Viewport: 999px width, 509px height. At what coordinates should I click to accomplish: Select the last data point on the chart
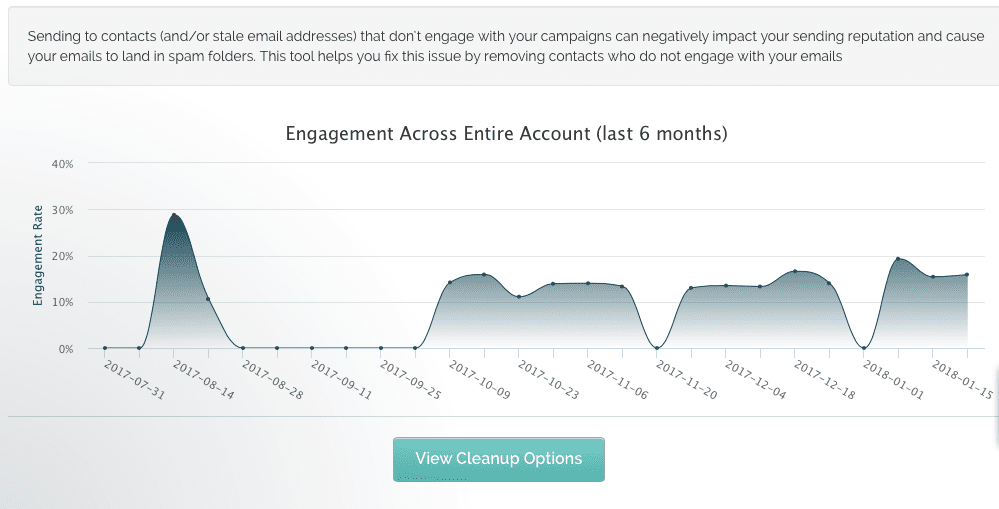967,275
